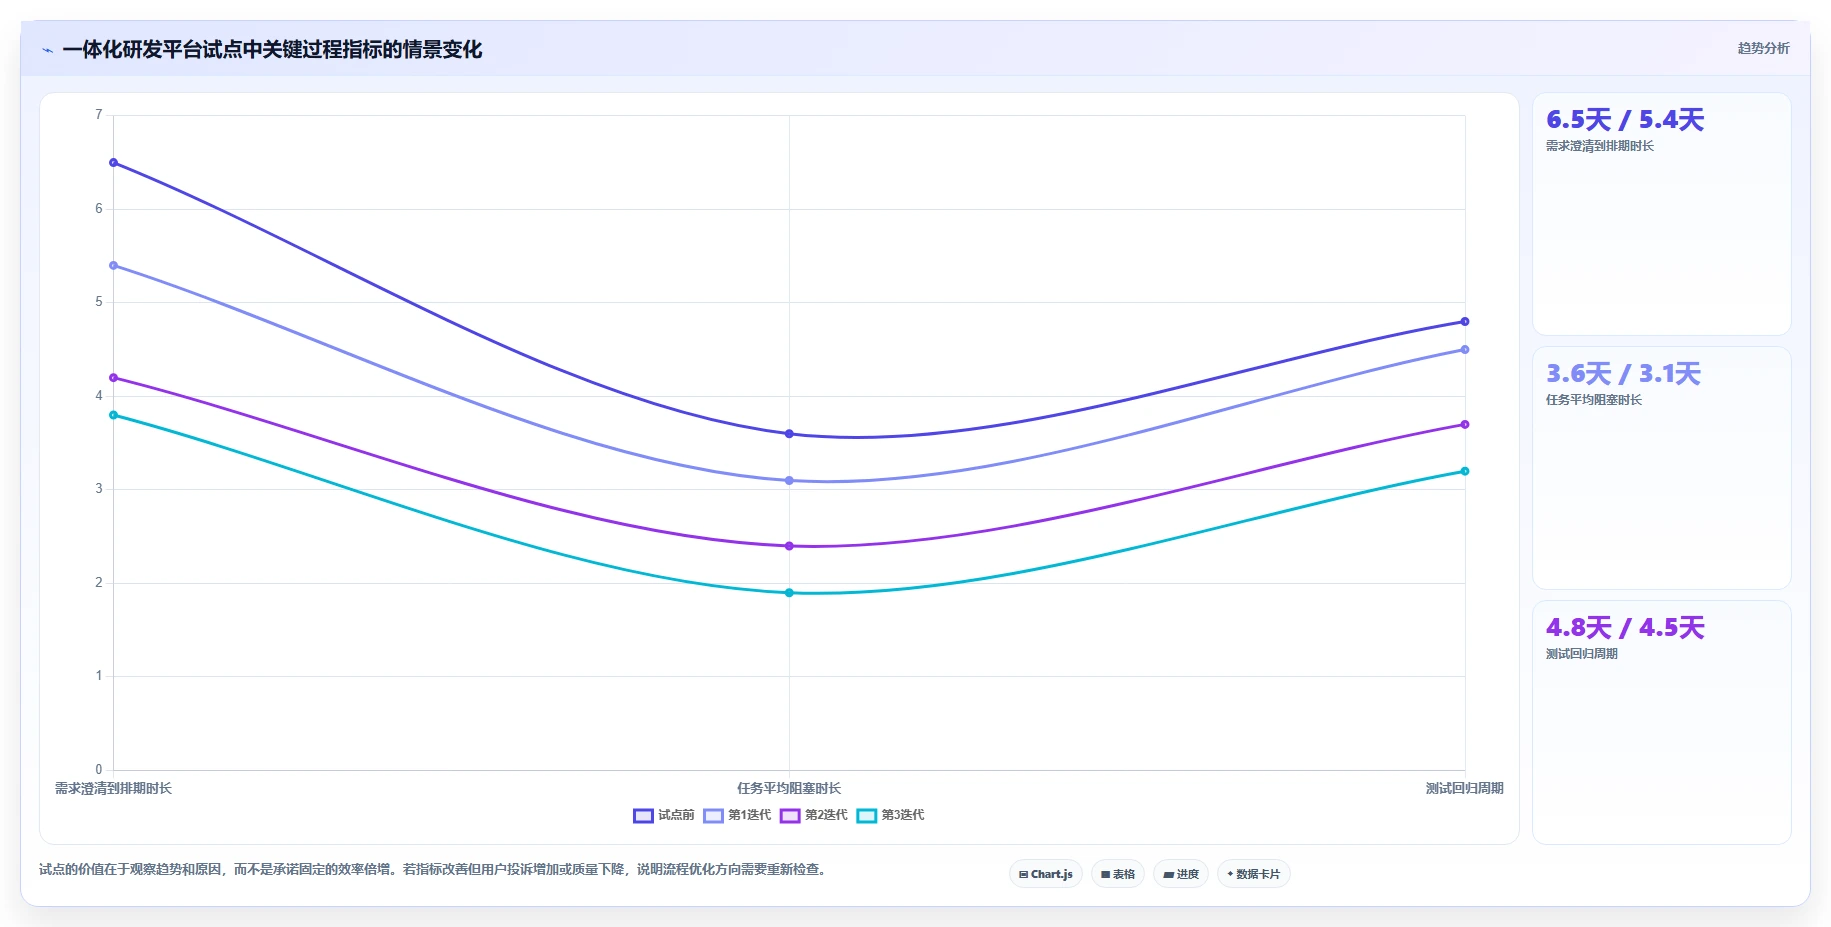Open the 4.8天 / 4.5天 data card
This screenshot has height=927, width=1831.
(1661, 722)
